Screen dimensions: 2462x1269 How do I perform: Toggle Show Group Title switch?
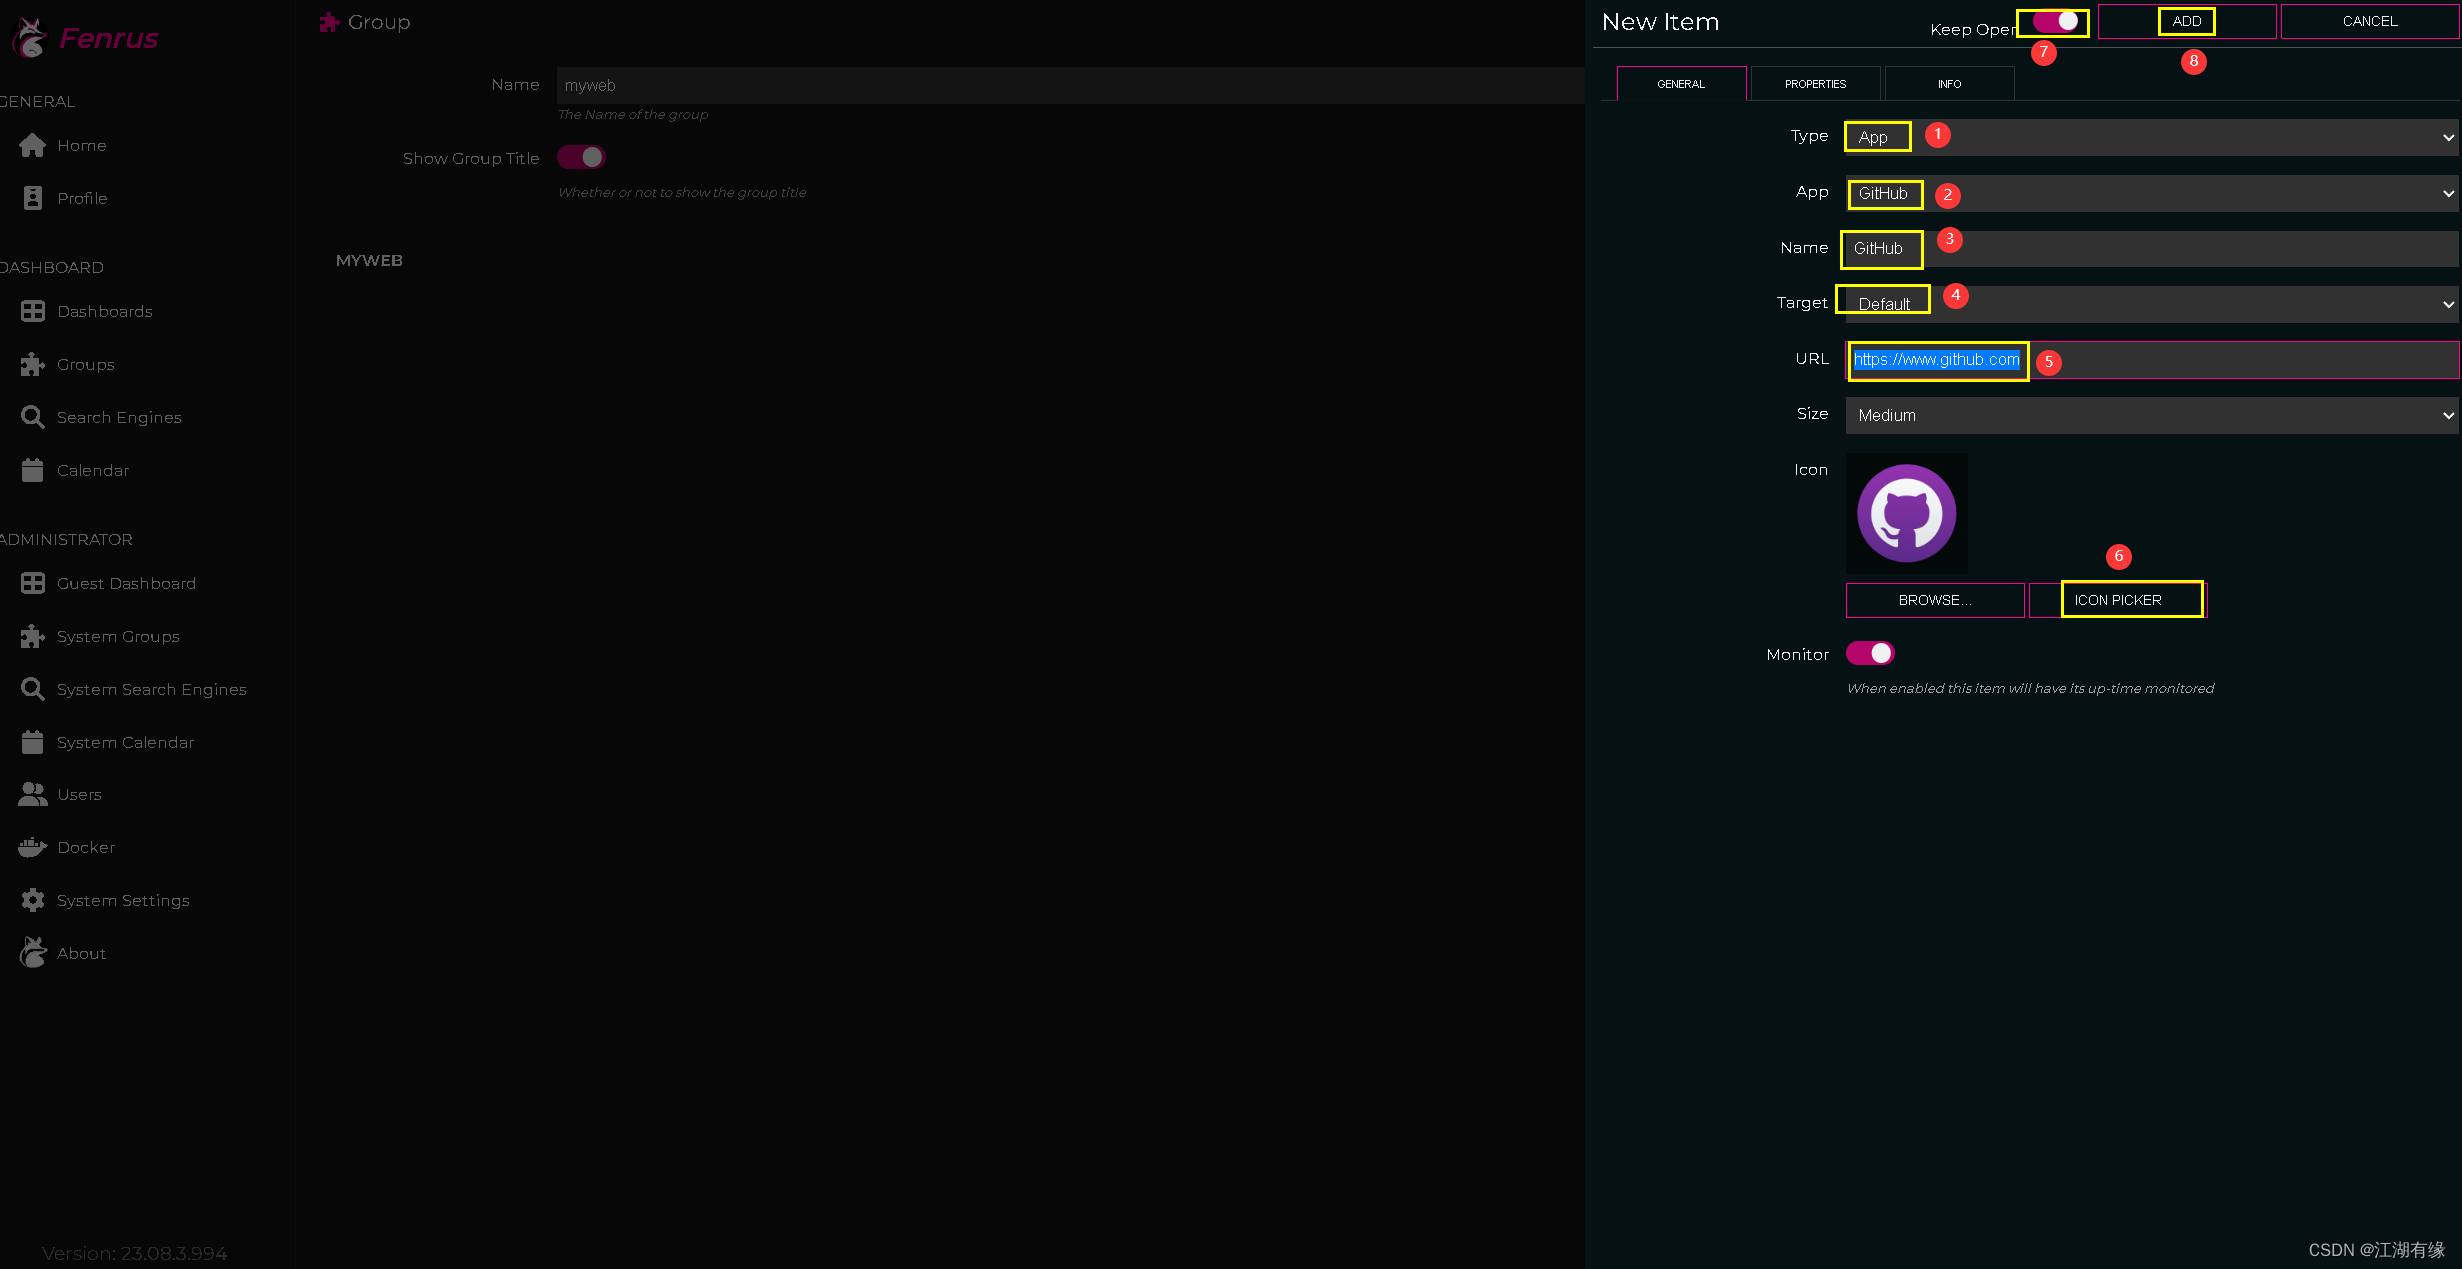[x=581, y=157]
